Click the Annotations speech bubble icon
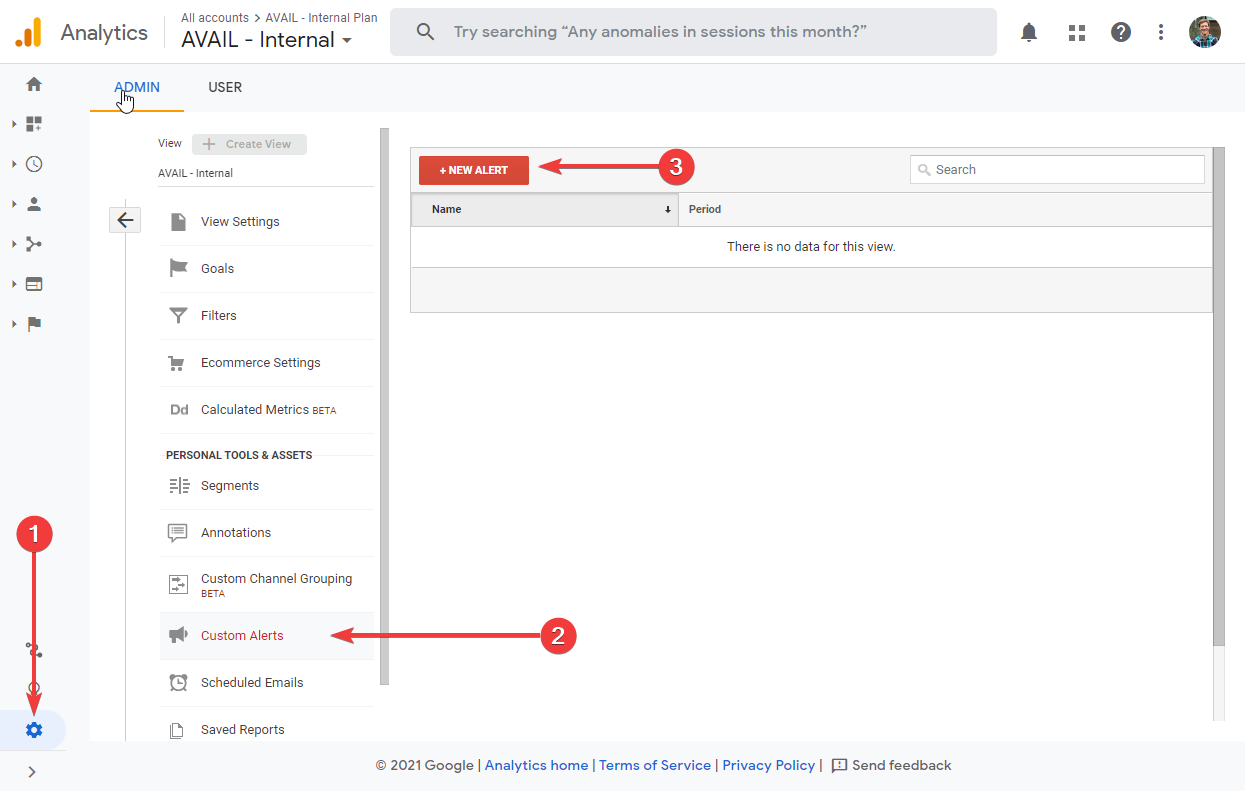Screen dimensions: 1245x791 (178, 533)
